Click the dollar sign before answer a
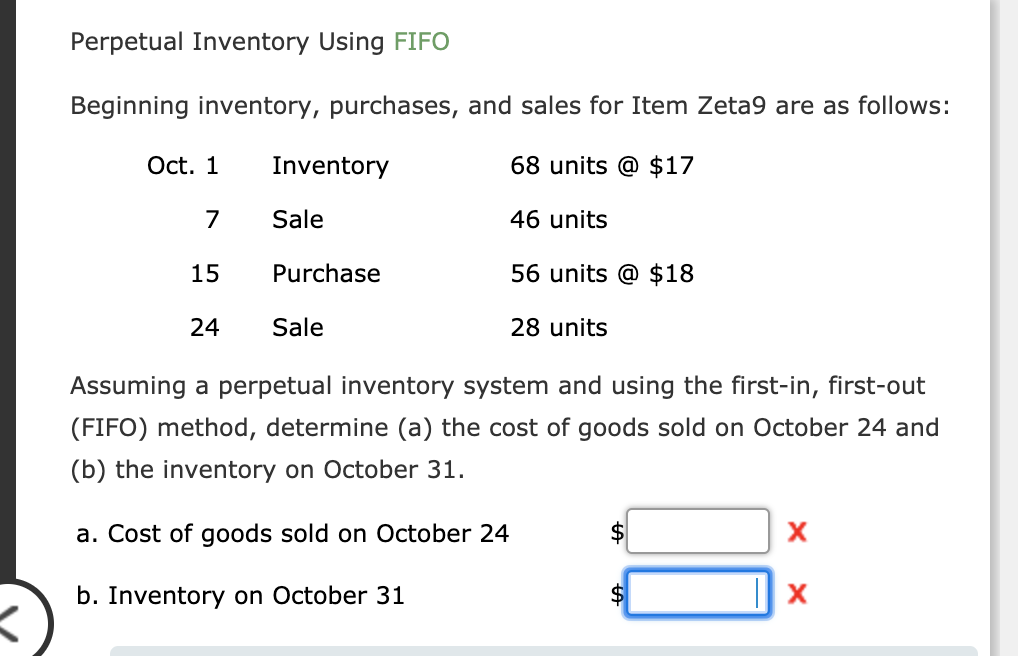The height and width of the screenshot is (656, 1018). point(617,533)
